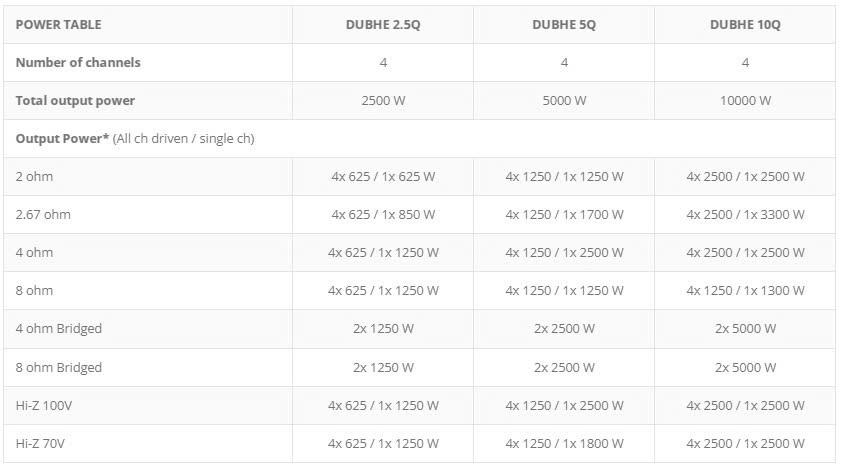Select the DUBHE 2.5Q column header
This screenshot has height=468, width=843.
coord(383,24)
